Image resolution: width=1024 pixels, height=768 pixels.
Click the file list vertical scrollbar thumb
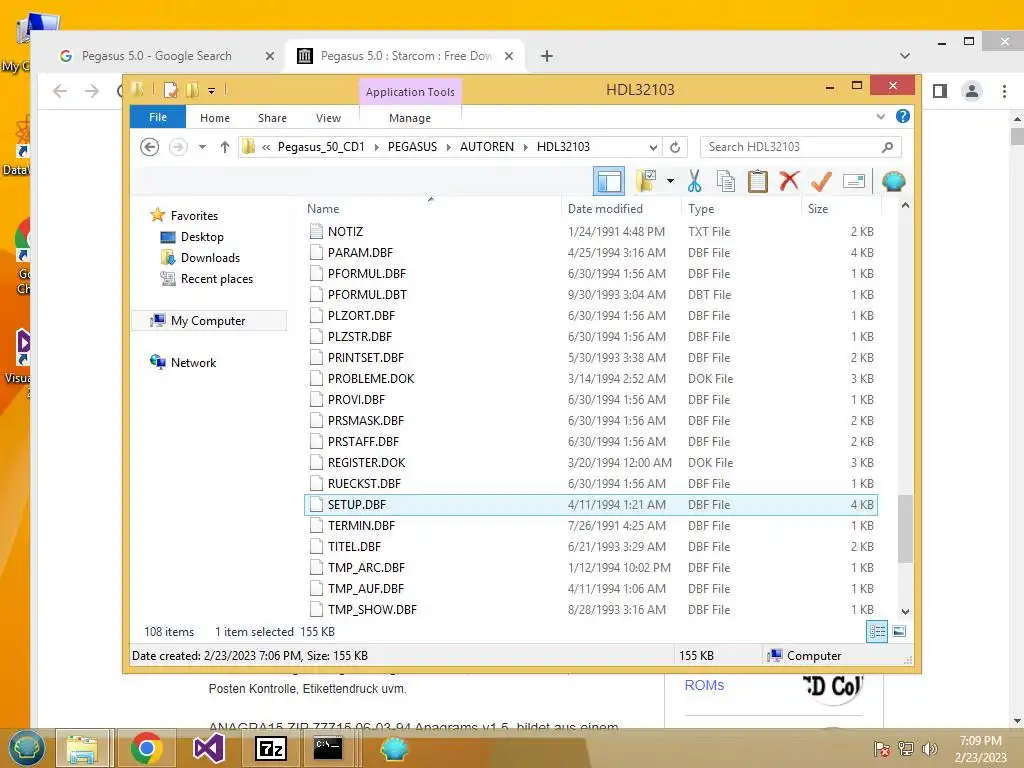coord(905,529)
